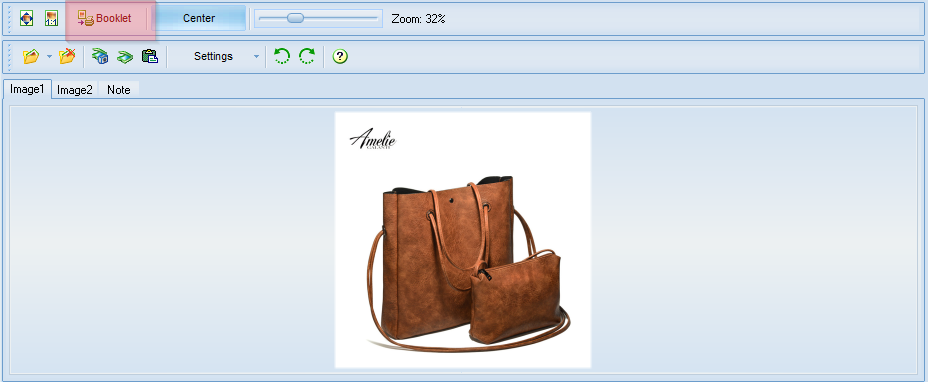
Task: Acquire image from the scanner icon
Action: 125,56
